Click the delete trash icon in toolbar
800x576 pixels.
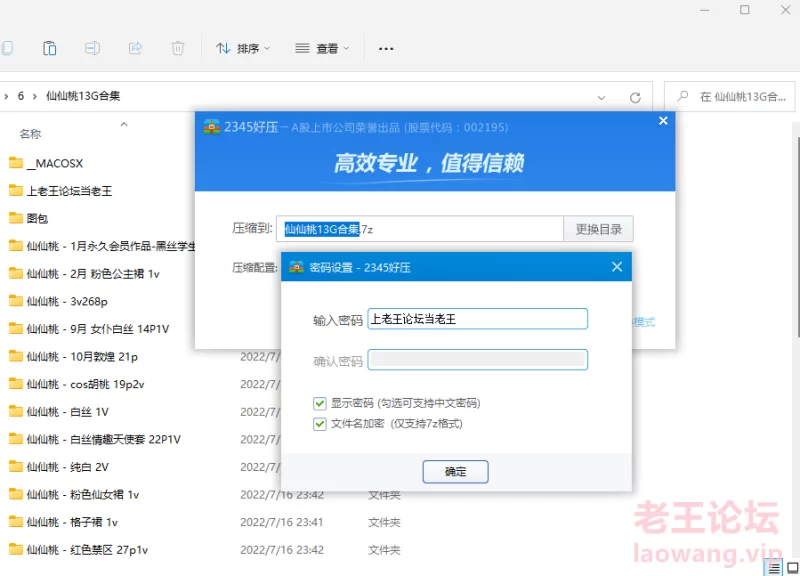[x=178, y=48]
